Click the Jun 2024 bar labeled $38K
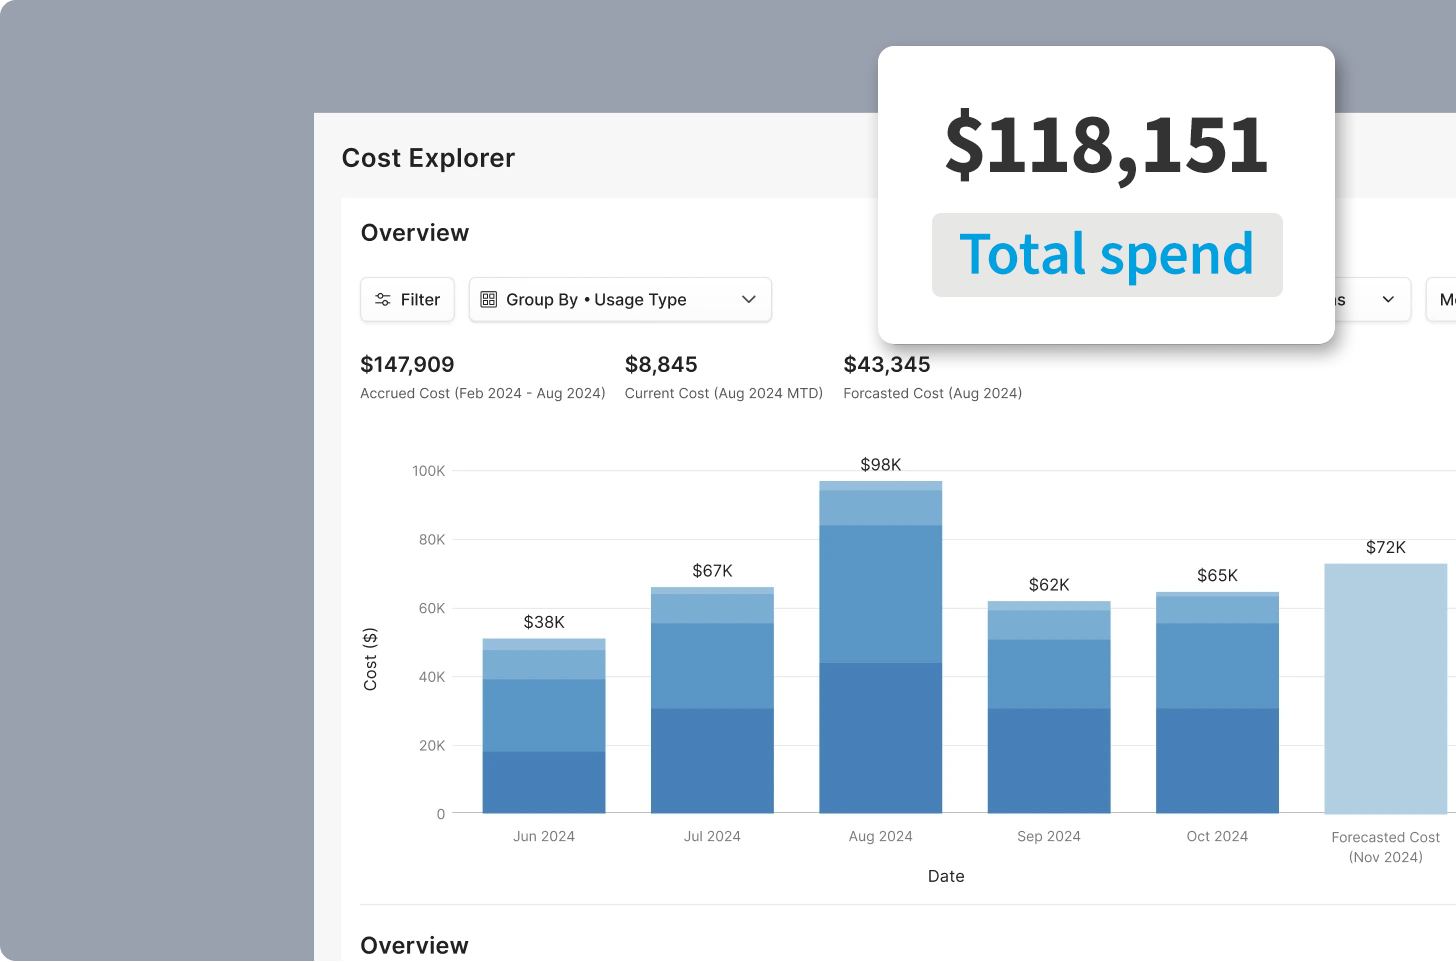This screenshot has height=962, width=1456. tap(543, 725)
